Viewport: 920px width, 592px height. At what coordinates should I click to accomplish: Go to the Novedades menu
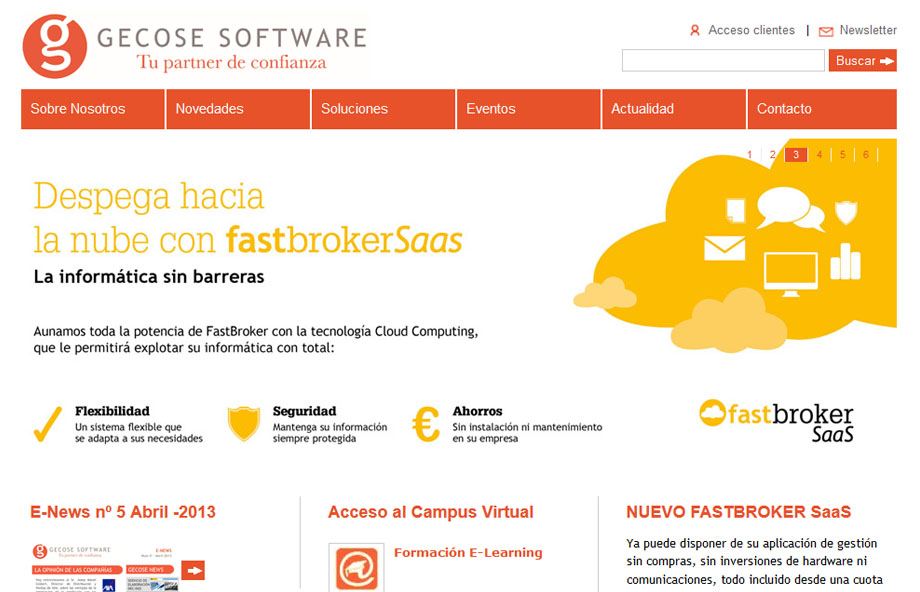pos(238,109)
